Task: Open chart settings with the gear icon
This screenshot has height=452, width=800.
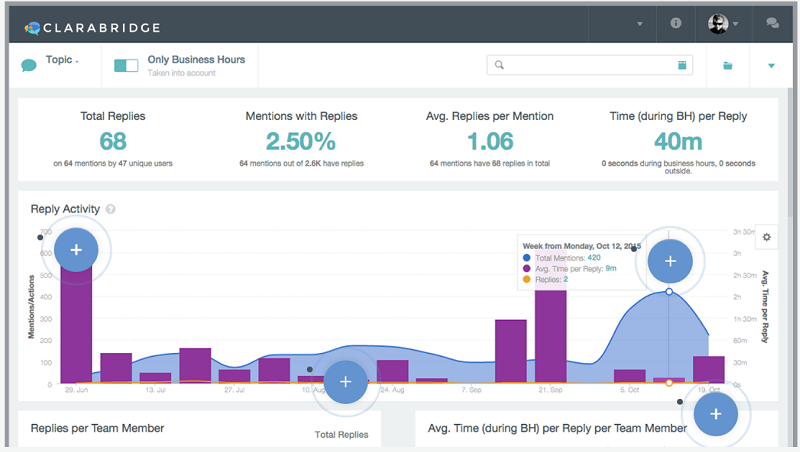Action: click(766, 237)
